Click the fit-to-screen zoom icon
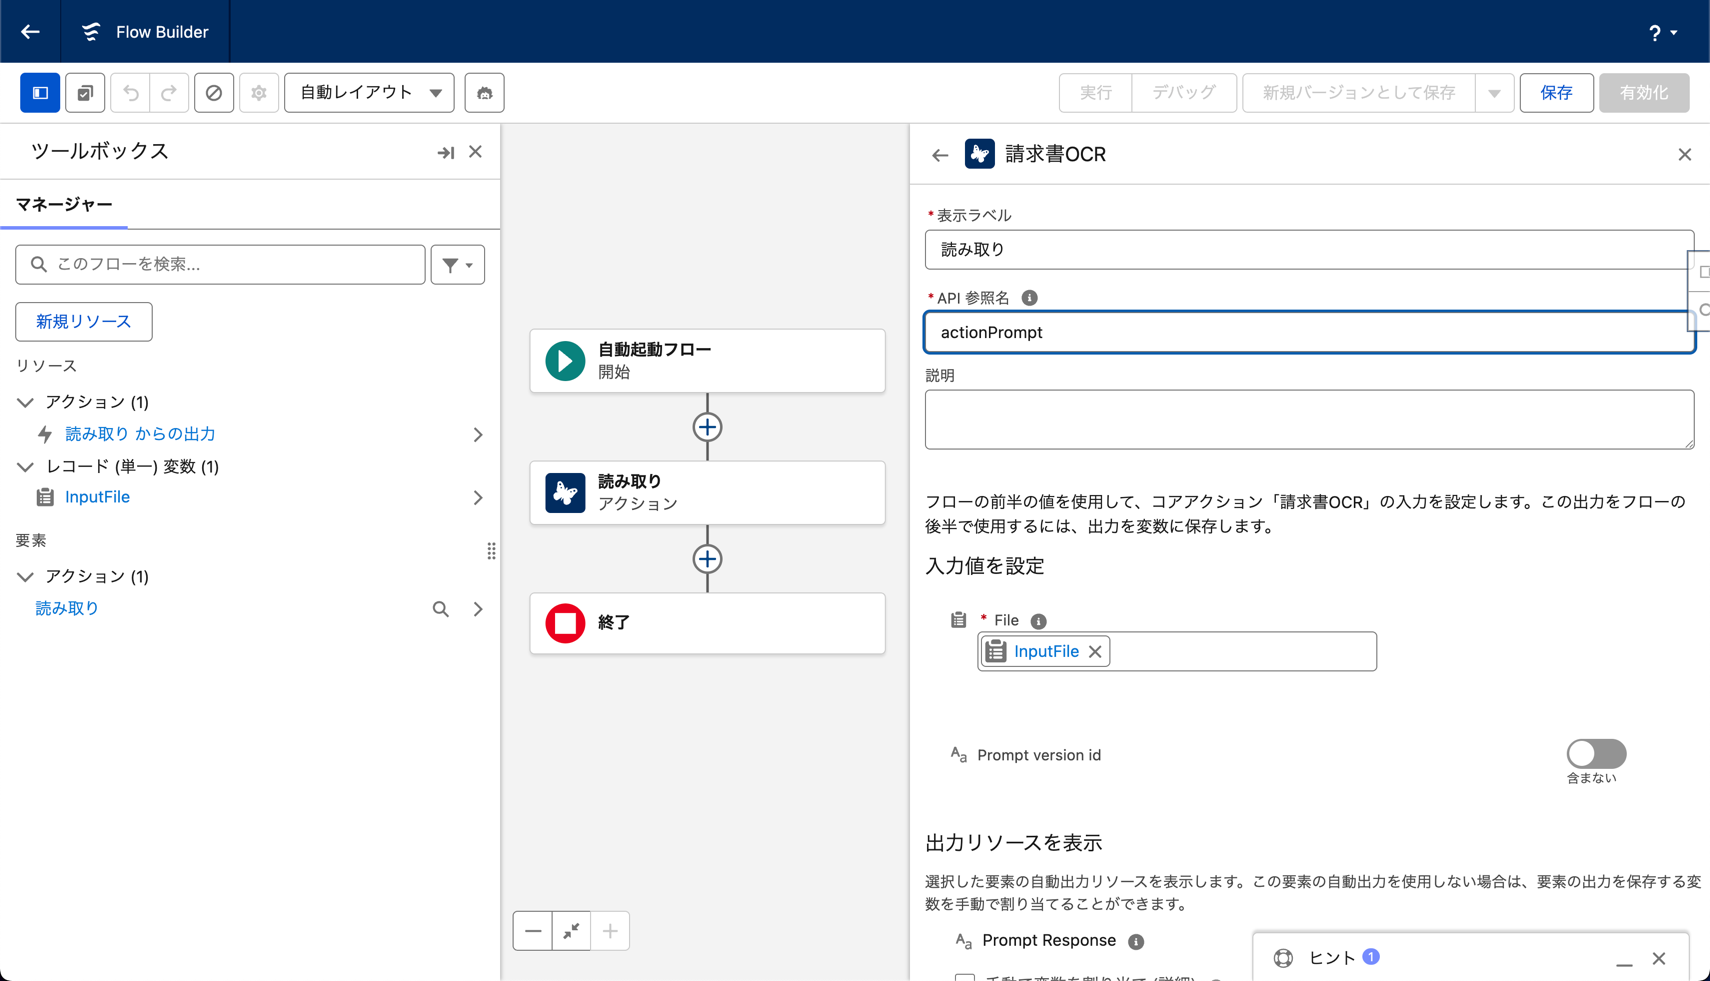The image size is (1710, 981). tap(571, 931)
